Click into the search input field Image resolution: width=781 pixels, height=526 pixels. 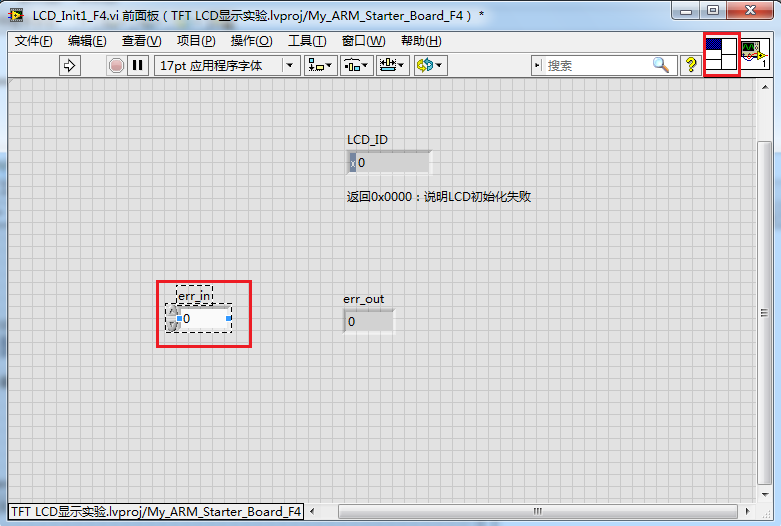[x=598, y=65]
